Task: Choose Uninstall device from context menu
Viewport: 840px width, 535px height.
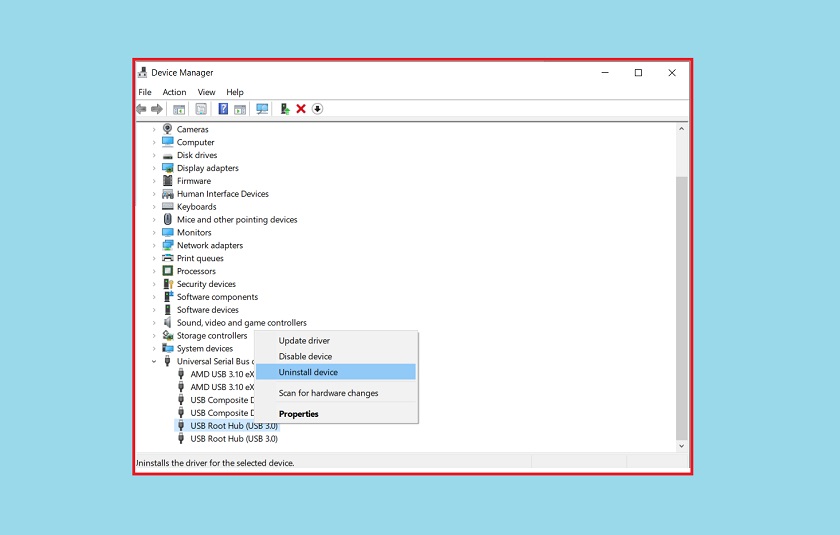Action: [x=308, y=372]
